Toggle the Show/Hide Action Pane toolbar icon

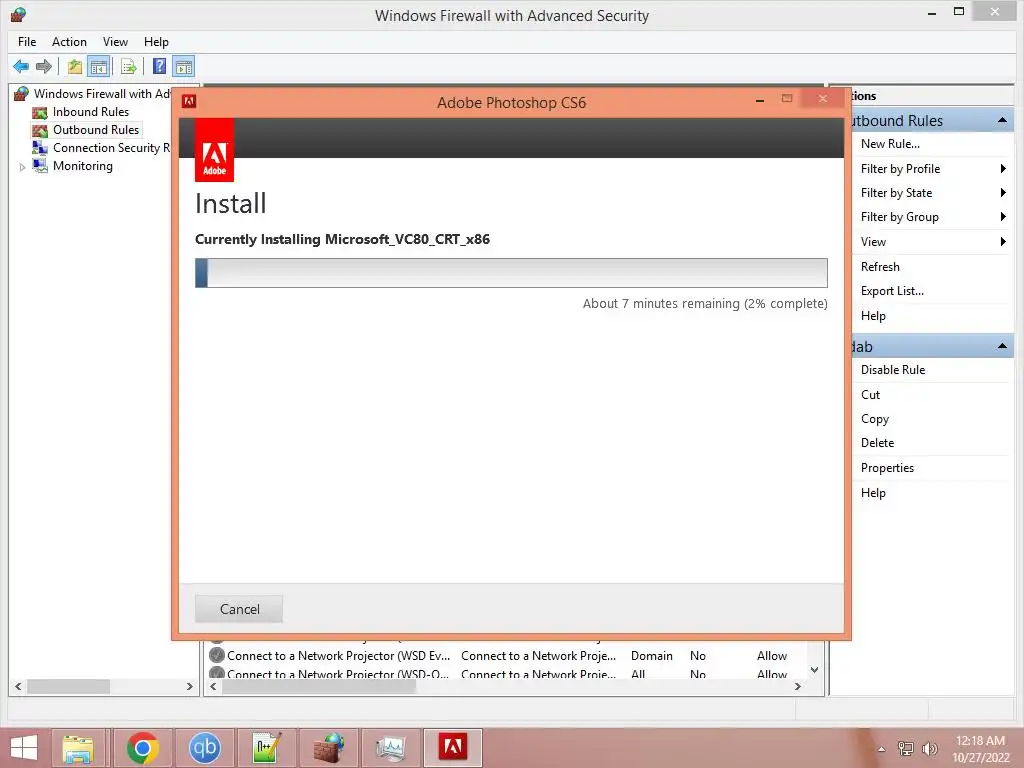coord(184,67)
